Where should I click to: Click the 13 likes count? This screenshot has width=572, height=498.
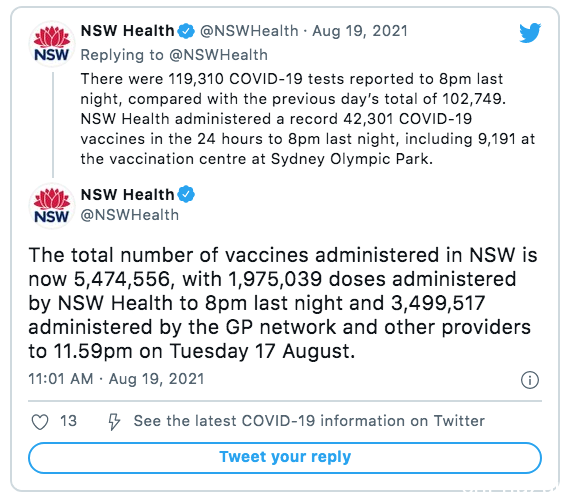tap(68, 421)
